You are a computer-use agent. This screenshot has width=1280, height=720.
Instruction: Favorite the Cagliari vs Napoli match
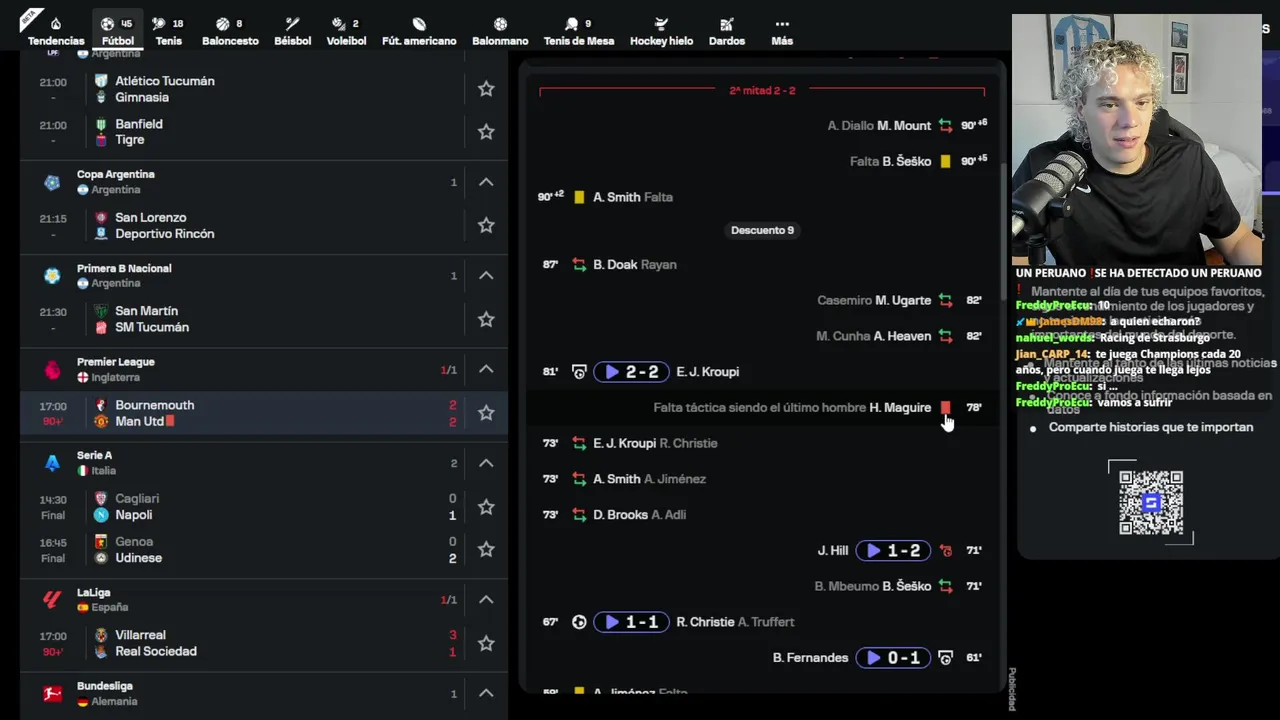[486, 506]
